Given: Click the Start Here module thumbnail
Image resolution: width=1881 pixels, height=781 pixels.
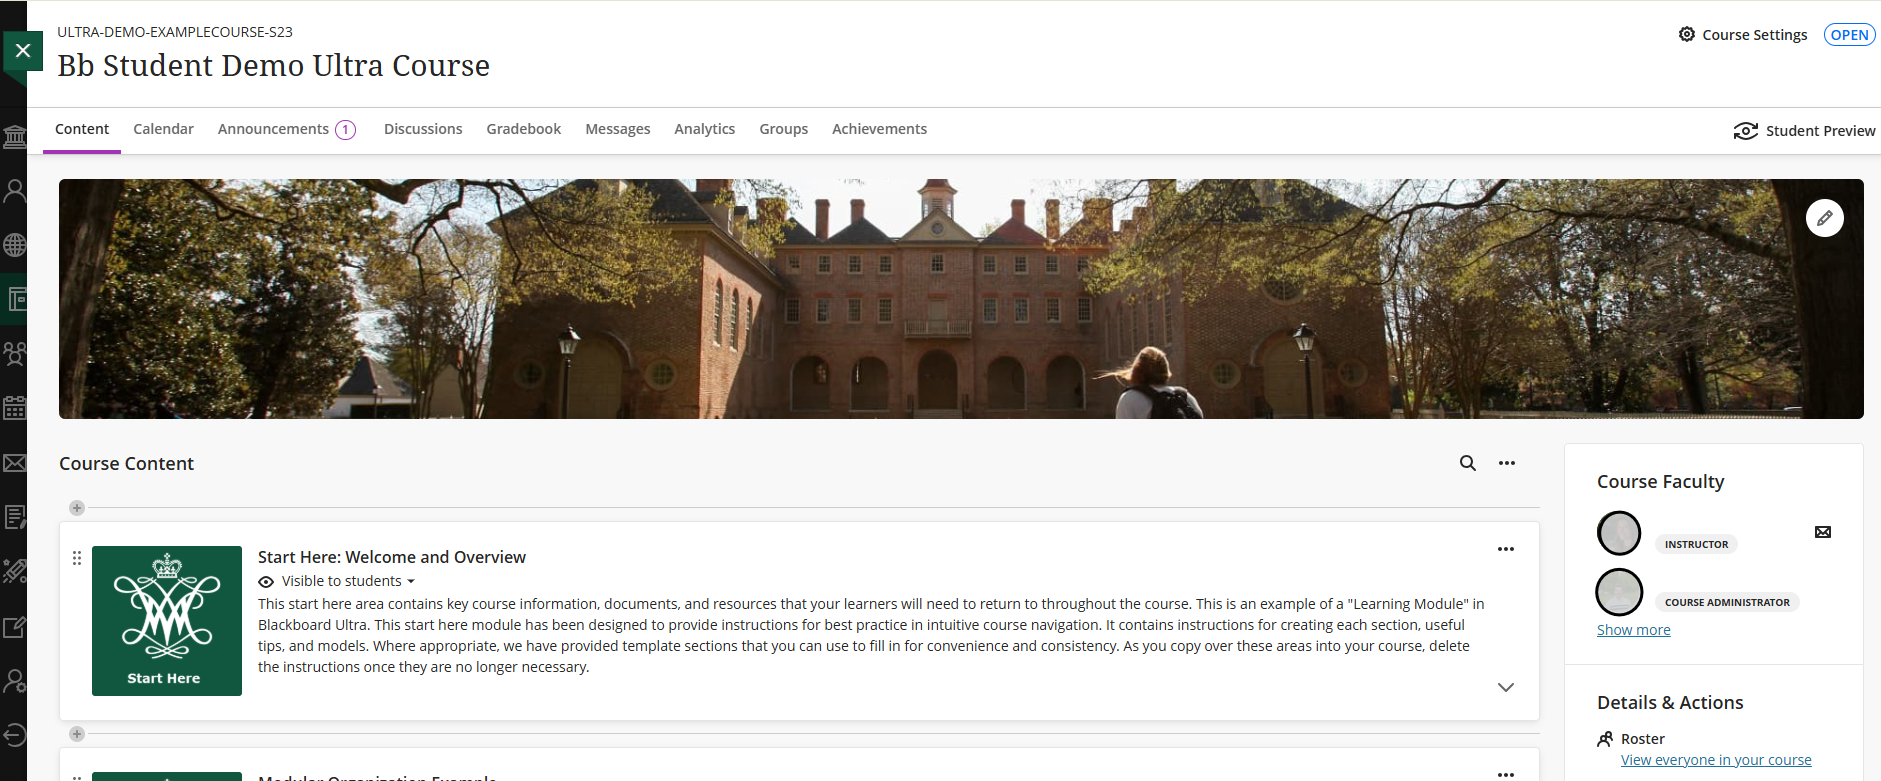Looking at the screenshot, I should click(167, 621).
